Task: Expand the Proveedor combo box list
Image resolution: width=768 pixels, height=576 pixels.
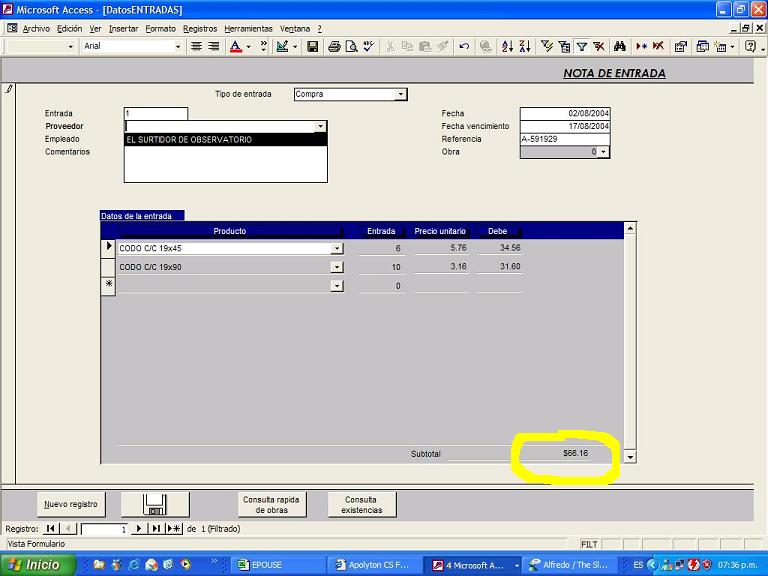Action: (x=320, y=127)
